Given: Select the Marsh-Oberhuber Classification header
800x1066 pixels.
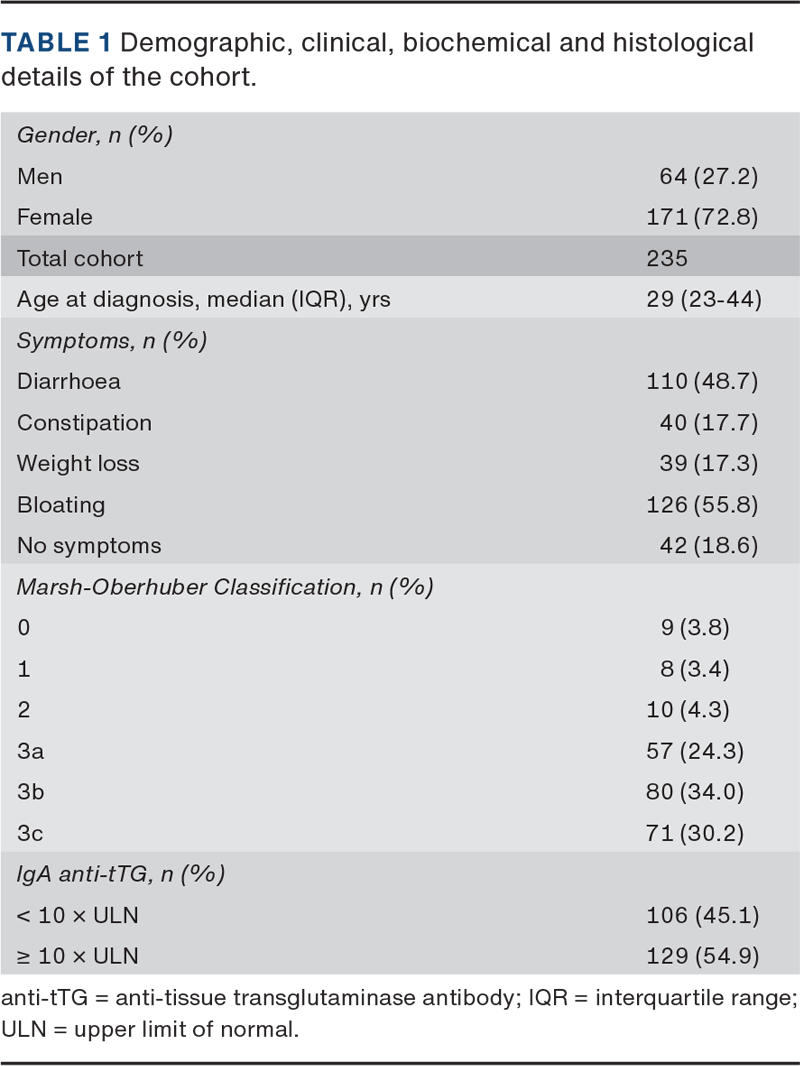Looking at the screenshot, I should [x=225, y=587].
